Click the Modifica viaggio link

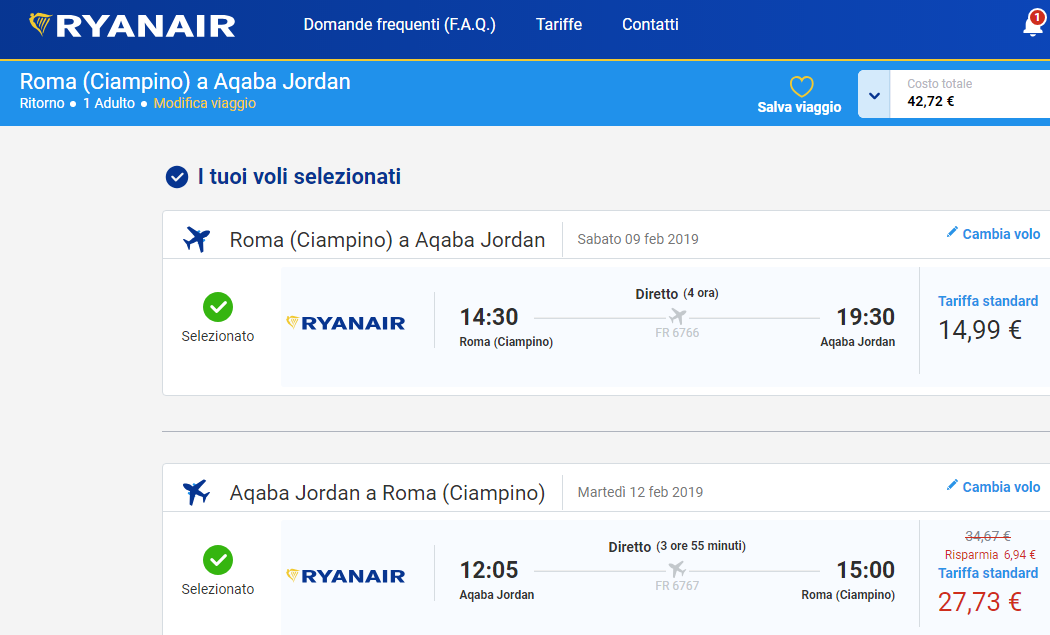tap(205, 103)
